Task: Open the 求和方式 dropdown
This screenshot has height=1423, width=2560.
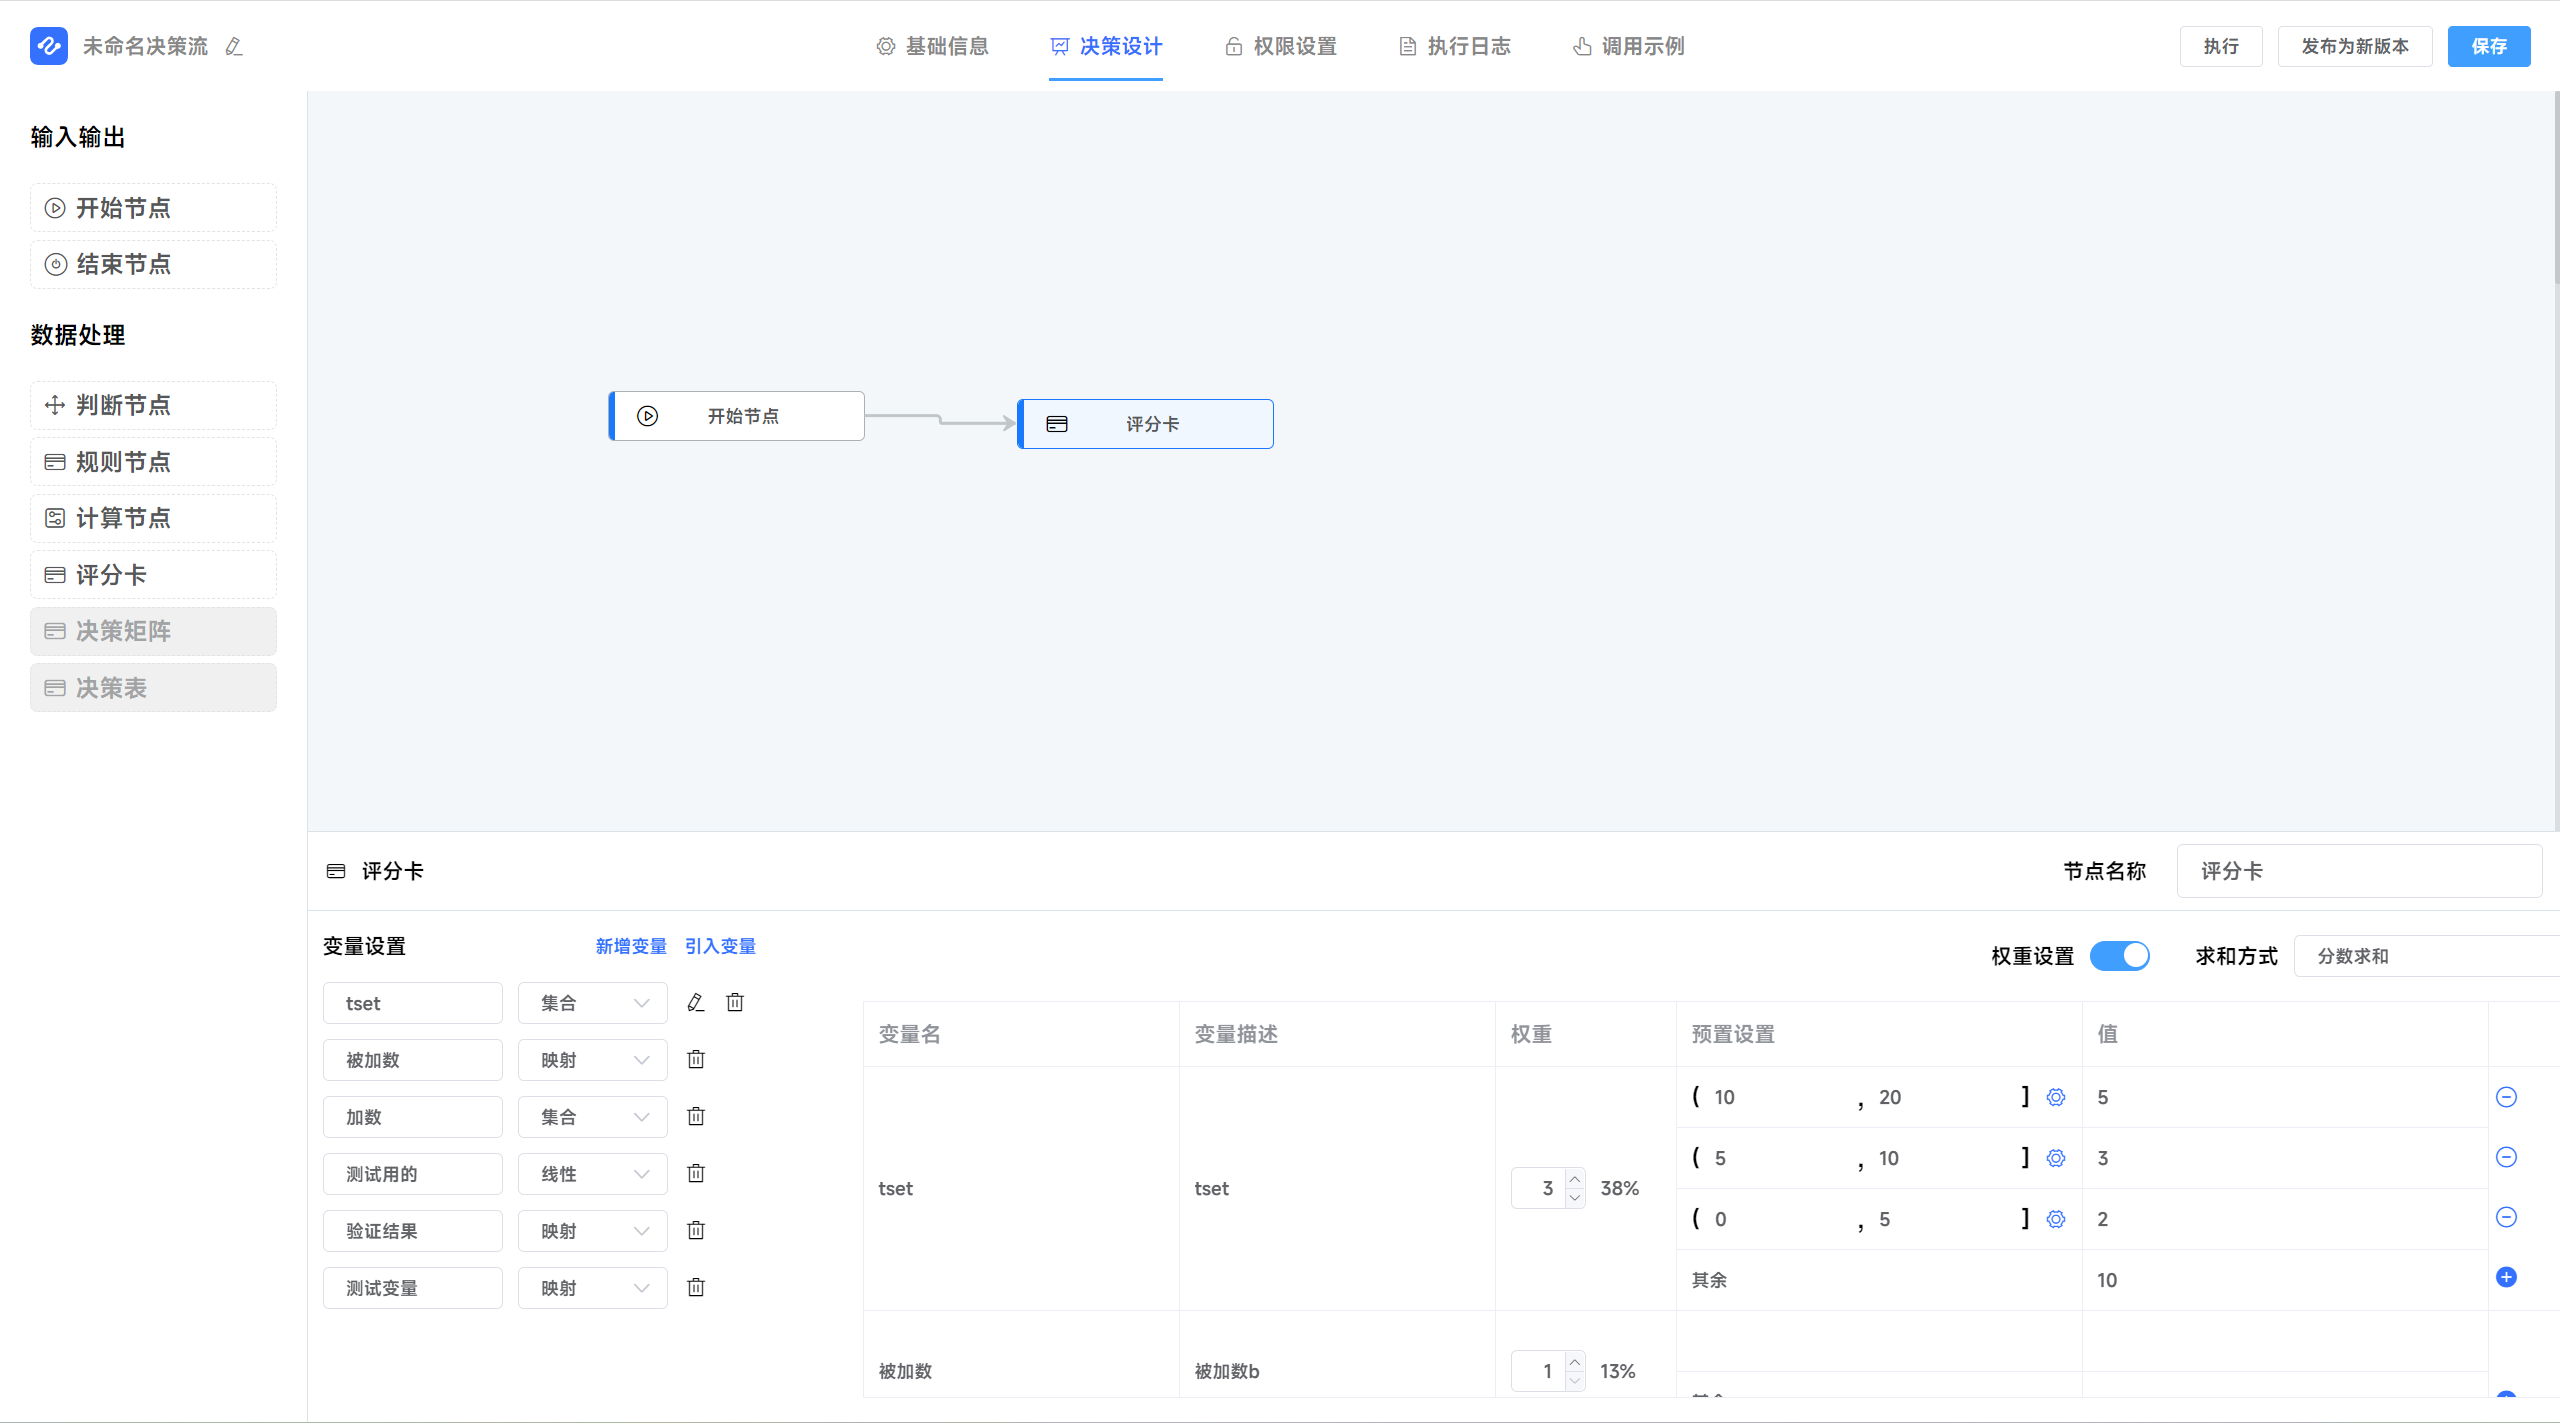Action: pos(2427,956)
